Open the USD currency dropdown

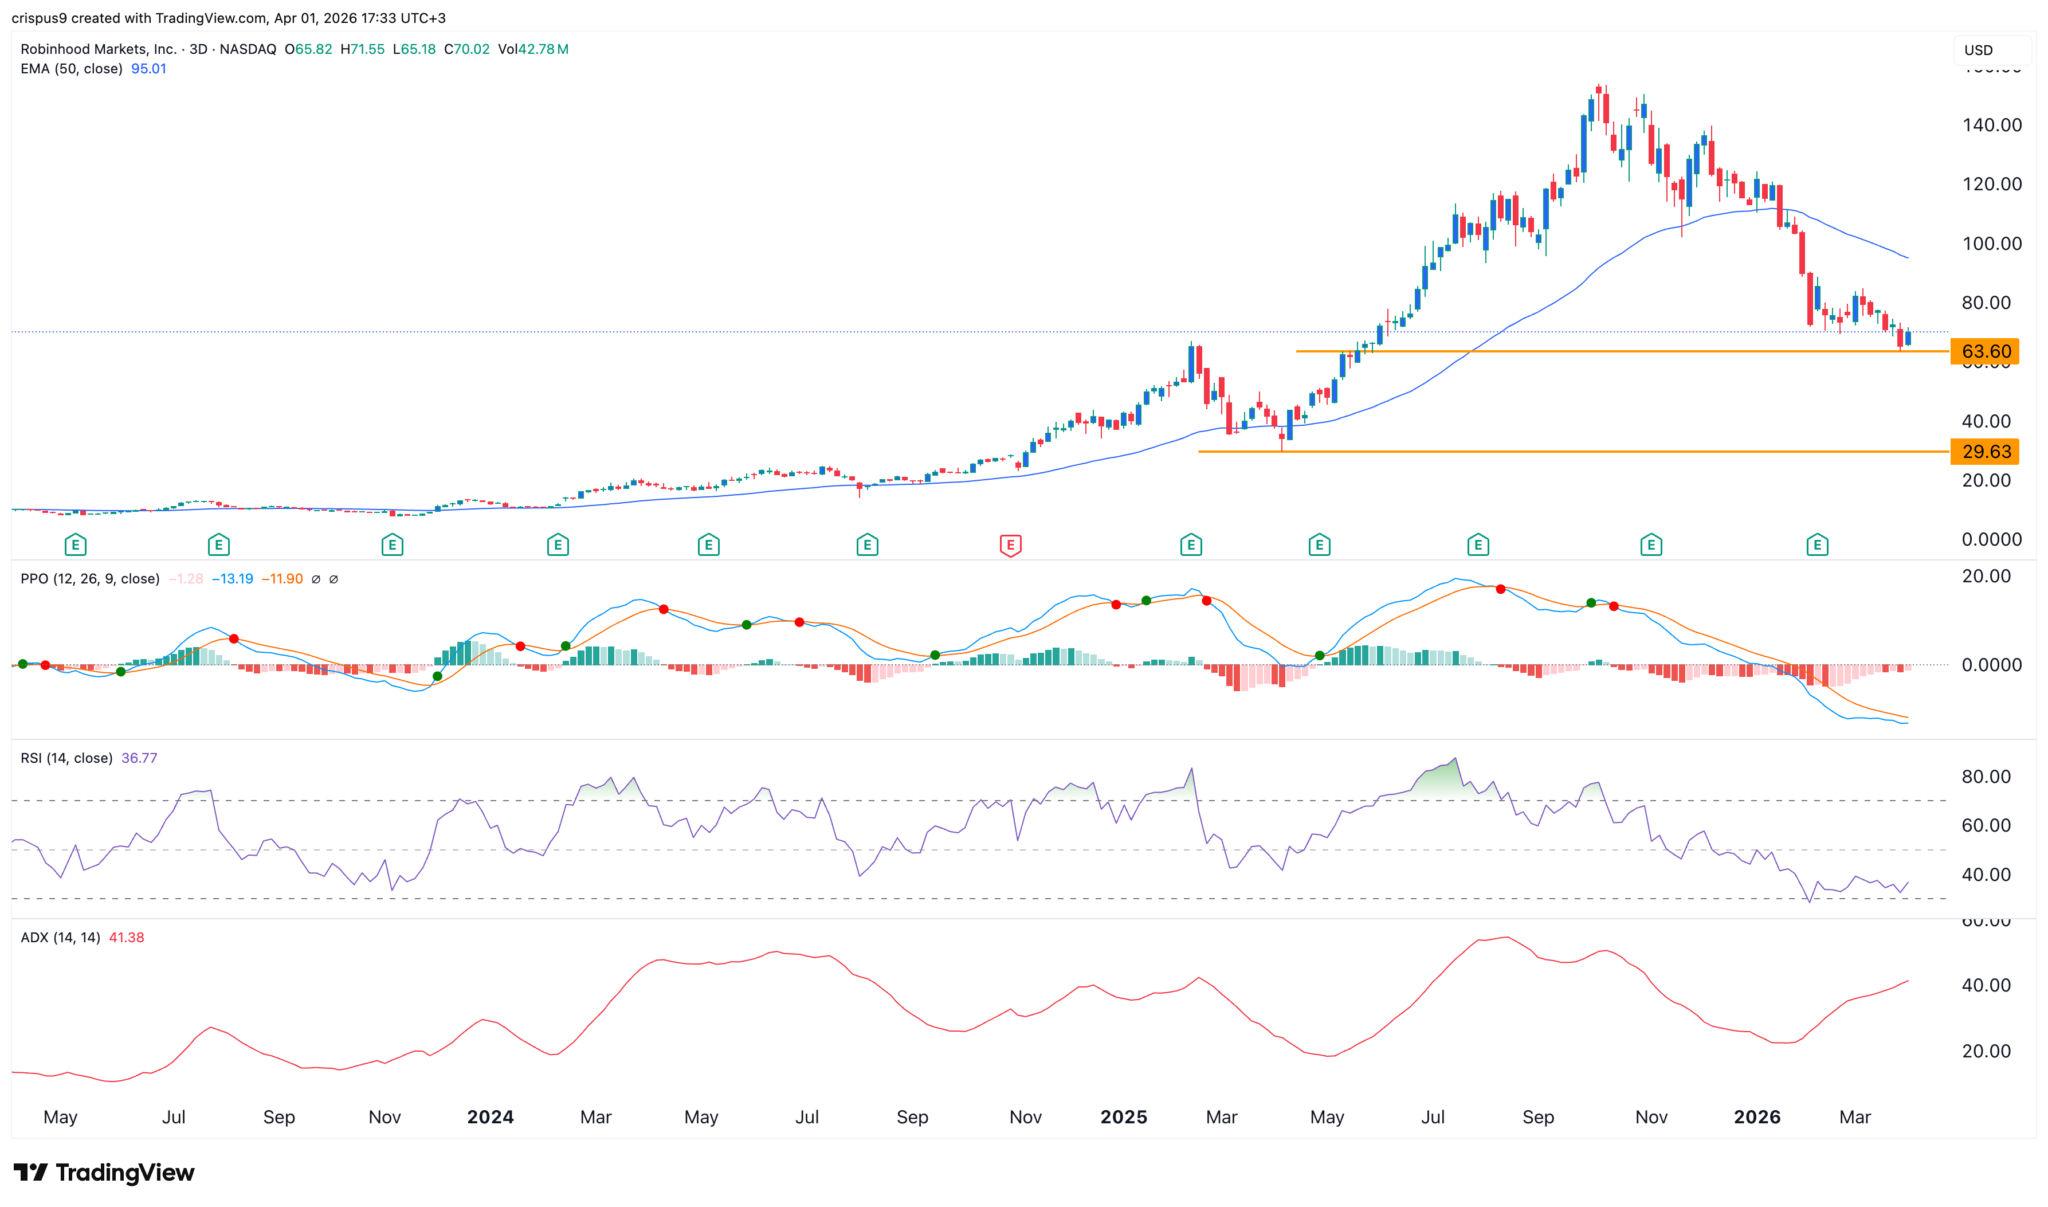click(x=1977, y=49)
